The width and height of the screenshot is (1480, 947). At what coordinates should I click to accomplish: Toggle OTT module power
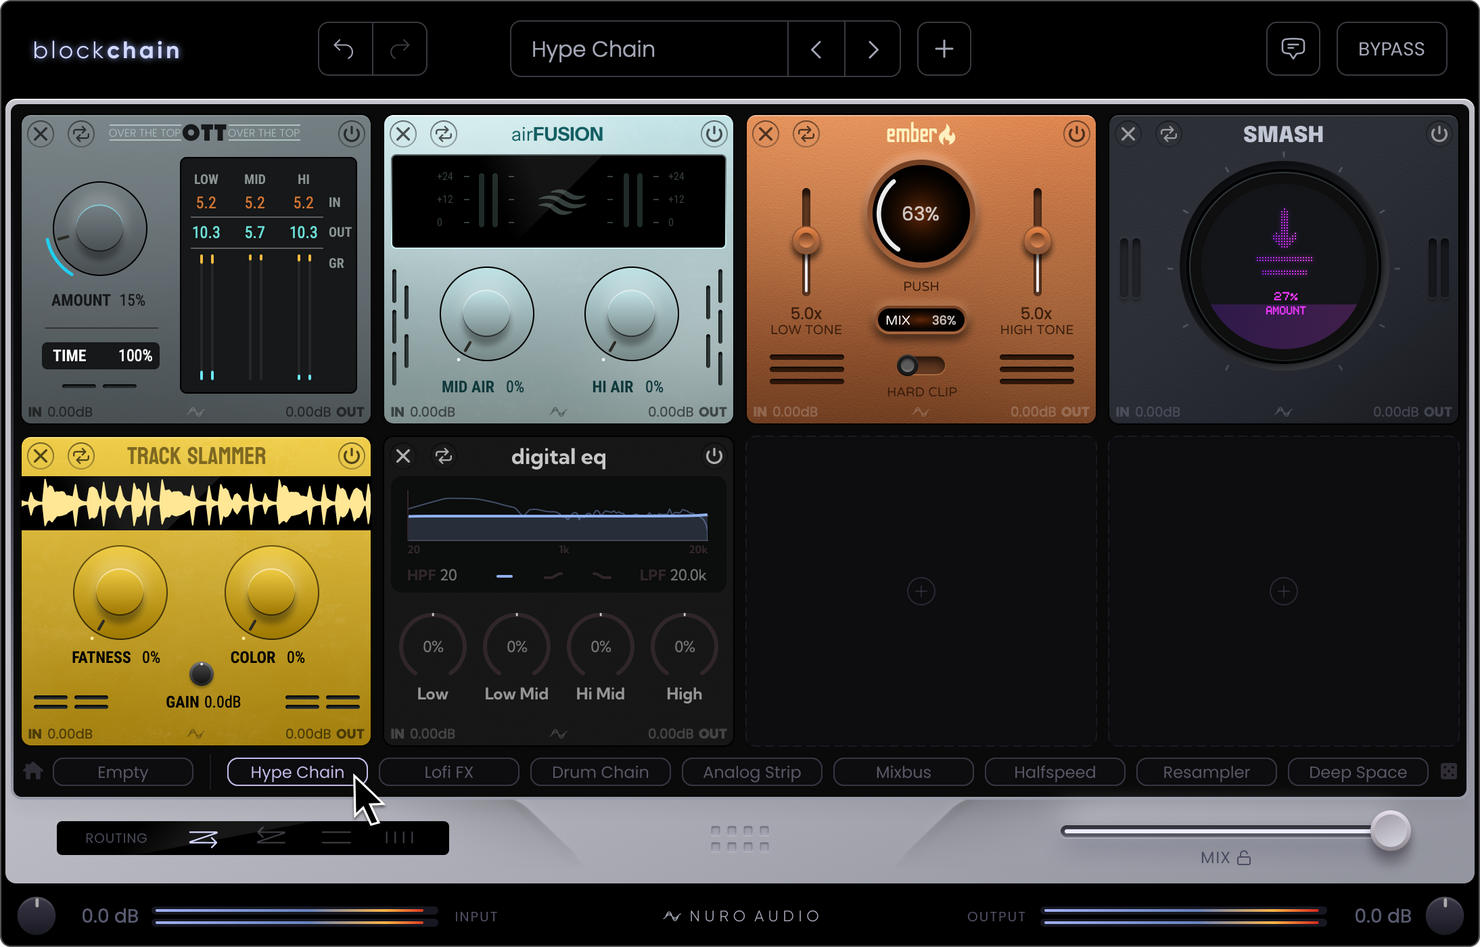click(351, 133)
